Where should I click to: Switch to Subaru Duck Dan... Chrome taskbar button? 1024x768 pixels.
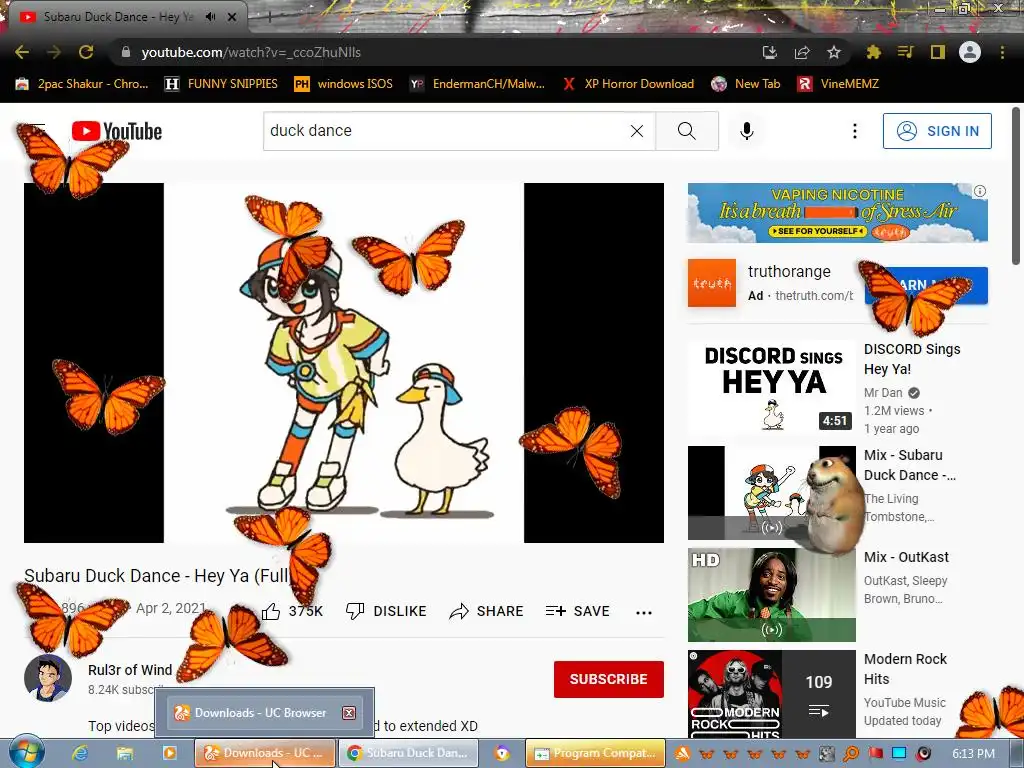(408, 753)
